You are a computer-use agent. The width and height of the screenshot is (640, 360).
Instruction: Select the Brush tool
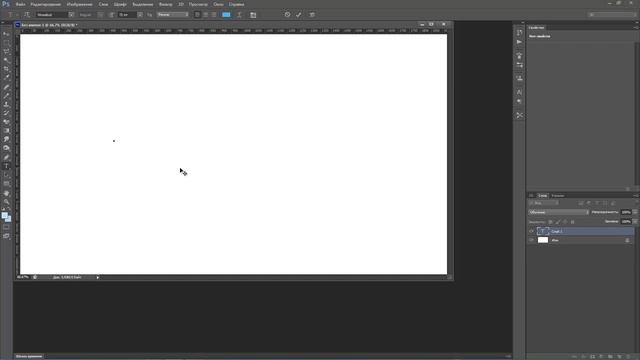coord(6,96)
